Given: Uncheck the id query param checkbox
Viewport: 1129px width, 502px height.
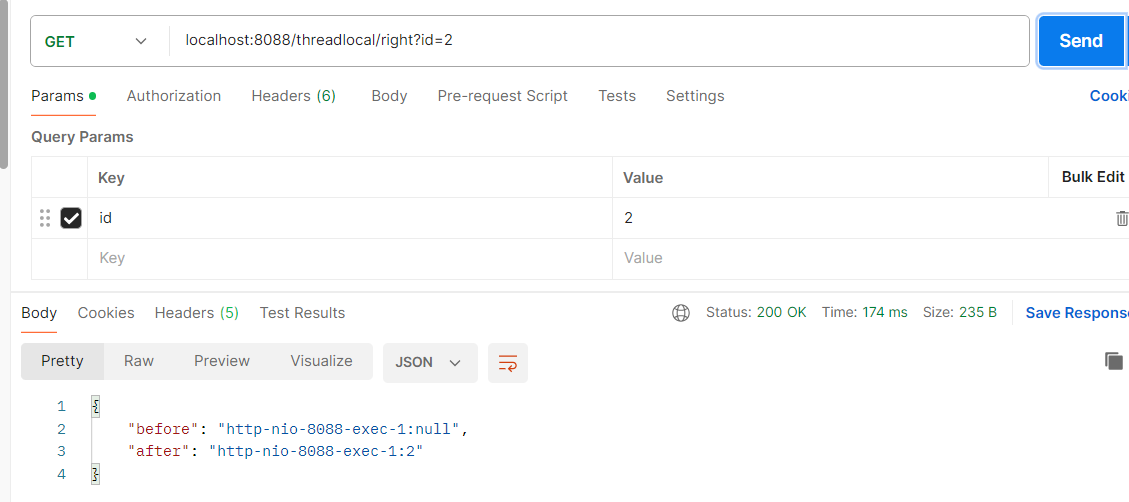Looking at the screenshot, I should 71,218.
